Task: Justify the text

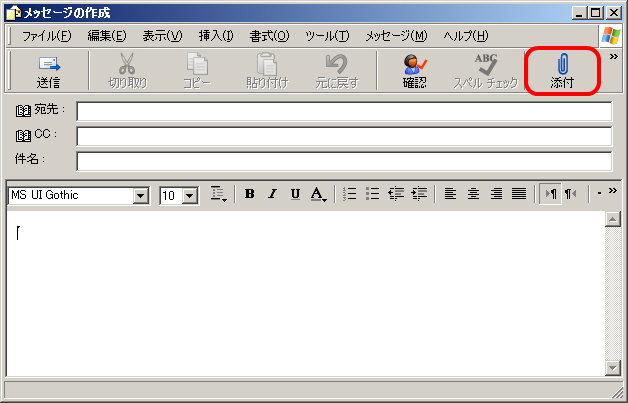Action: click(519, 194)
